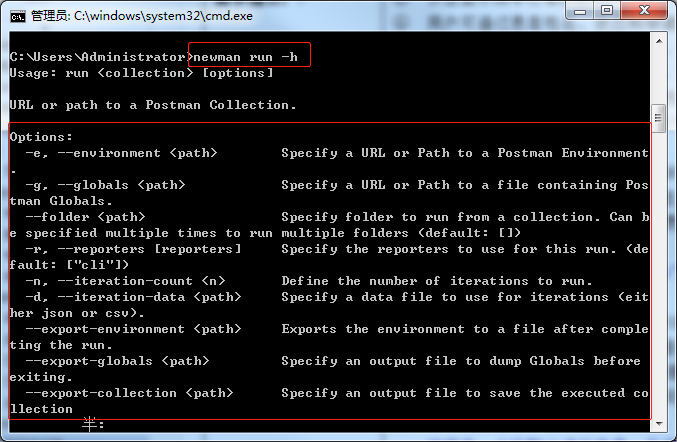Click the '-d, --iteration-data <path>' option
Screen dimensions: 677x442
click(x=133, y=297)
